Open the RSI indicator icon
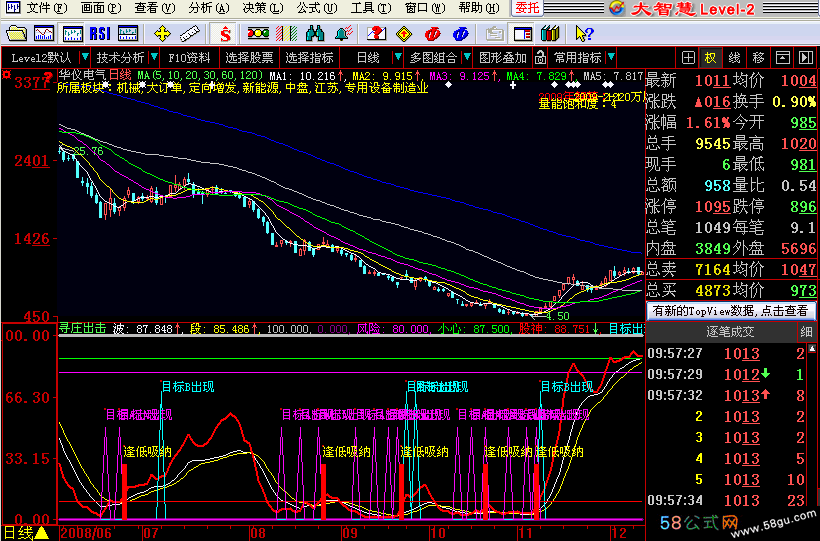 pyautogui.click(x=100, y=34)
